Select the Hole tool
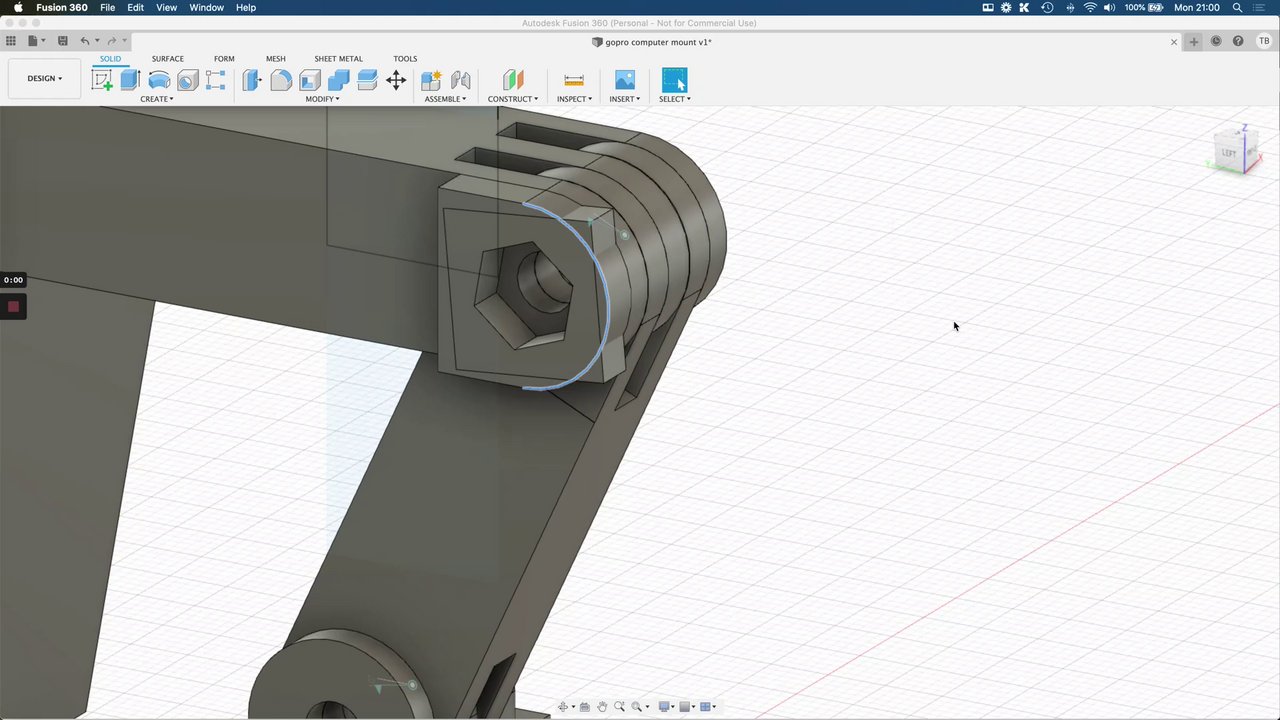1280x720 pixels. 187,81
